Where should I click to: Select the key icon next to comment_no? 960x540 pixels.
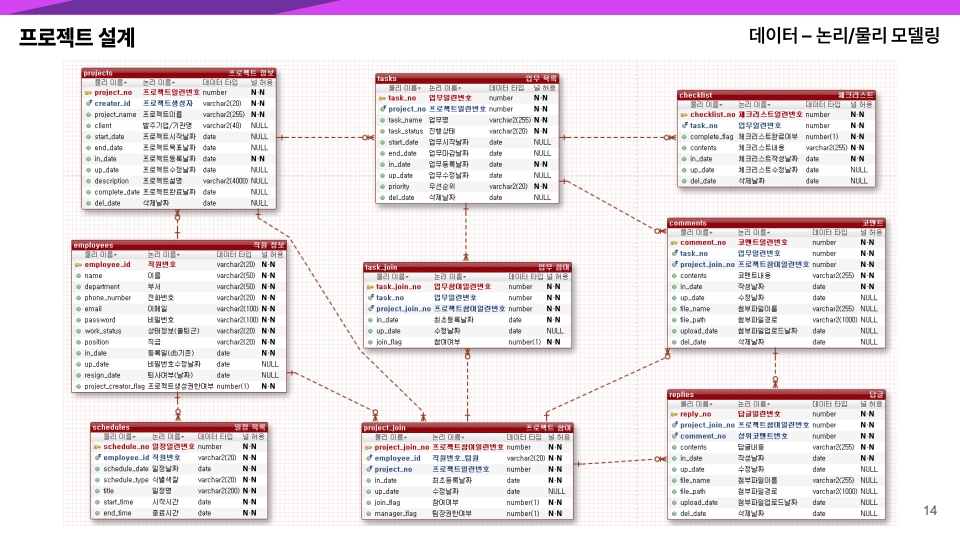674,242
